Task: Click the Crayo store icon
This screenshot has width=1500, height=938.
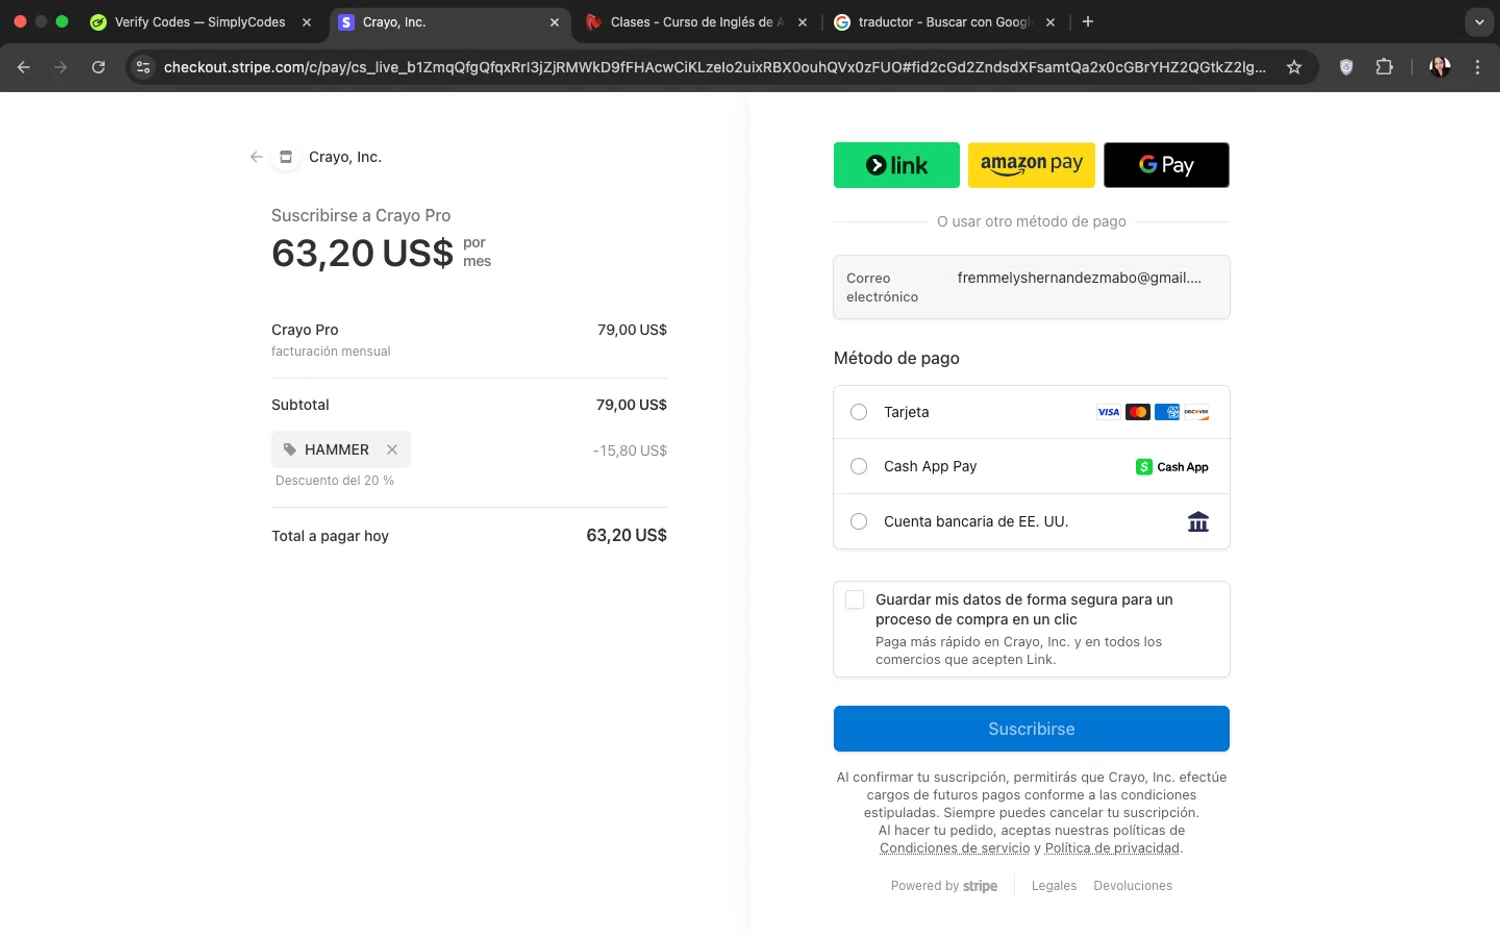Action: [286, 157]
